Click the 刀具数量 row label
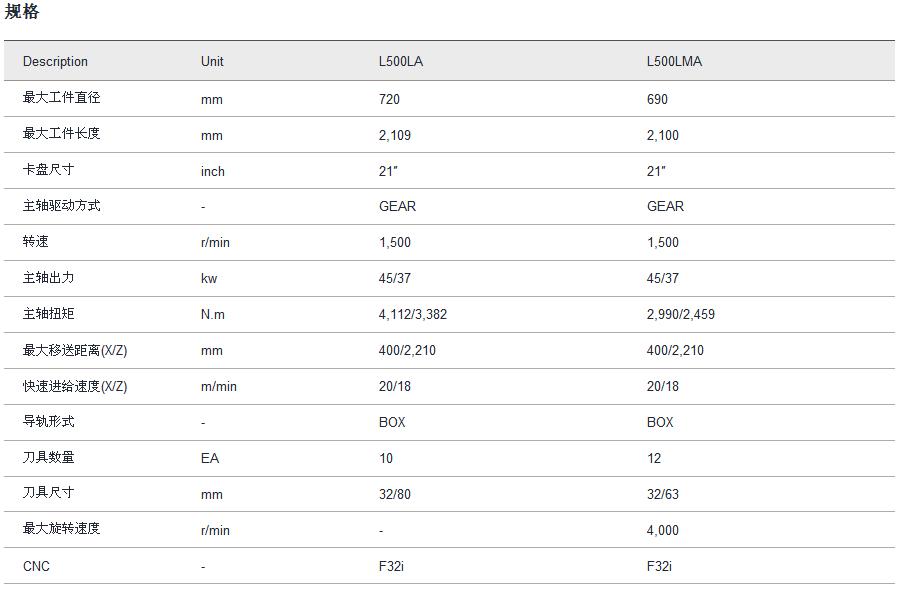Screen dimensions: 901x589 pos(48,458)
